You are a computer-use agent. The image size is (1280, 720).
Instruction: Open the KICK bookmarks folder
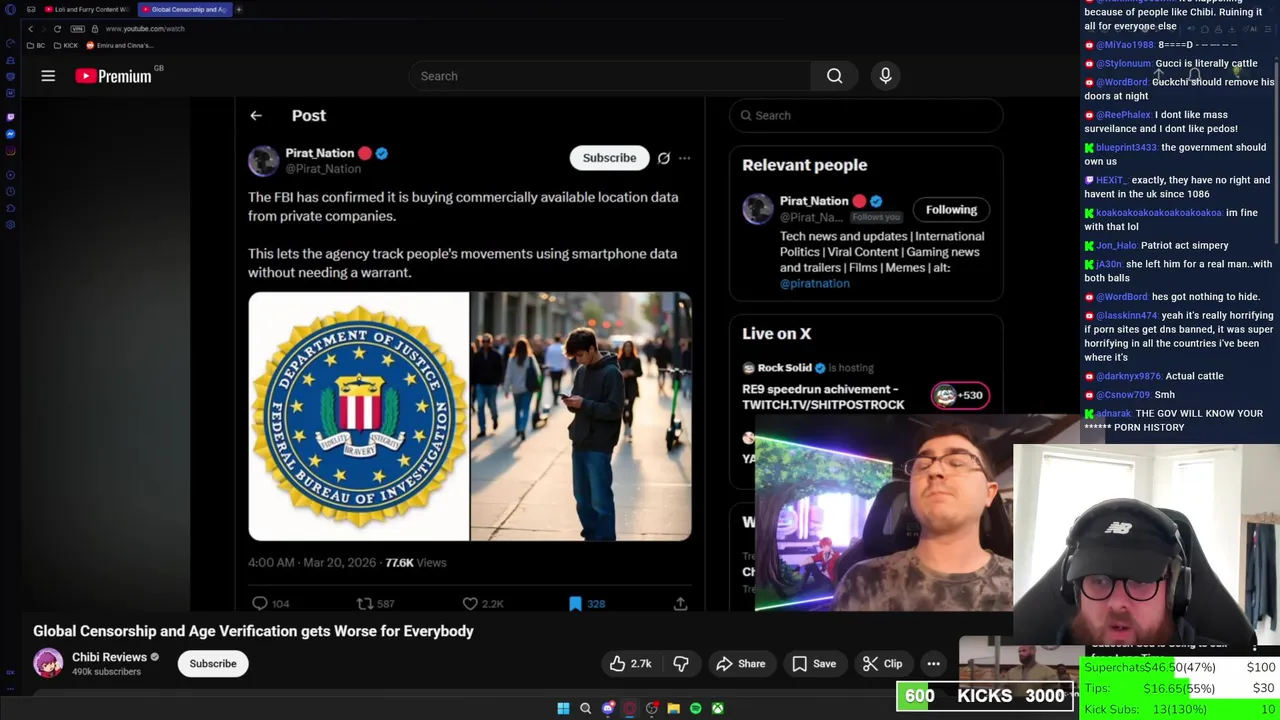click(66, 45)
